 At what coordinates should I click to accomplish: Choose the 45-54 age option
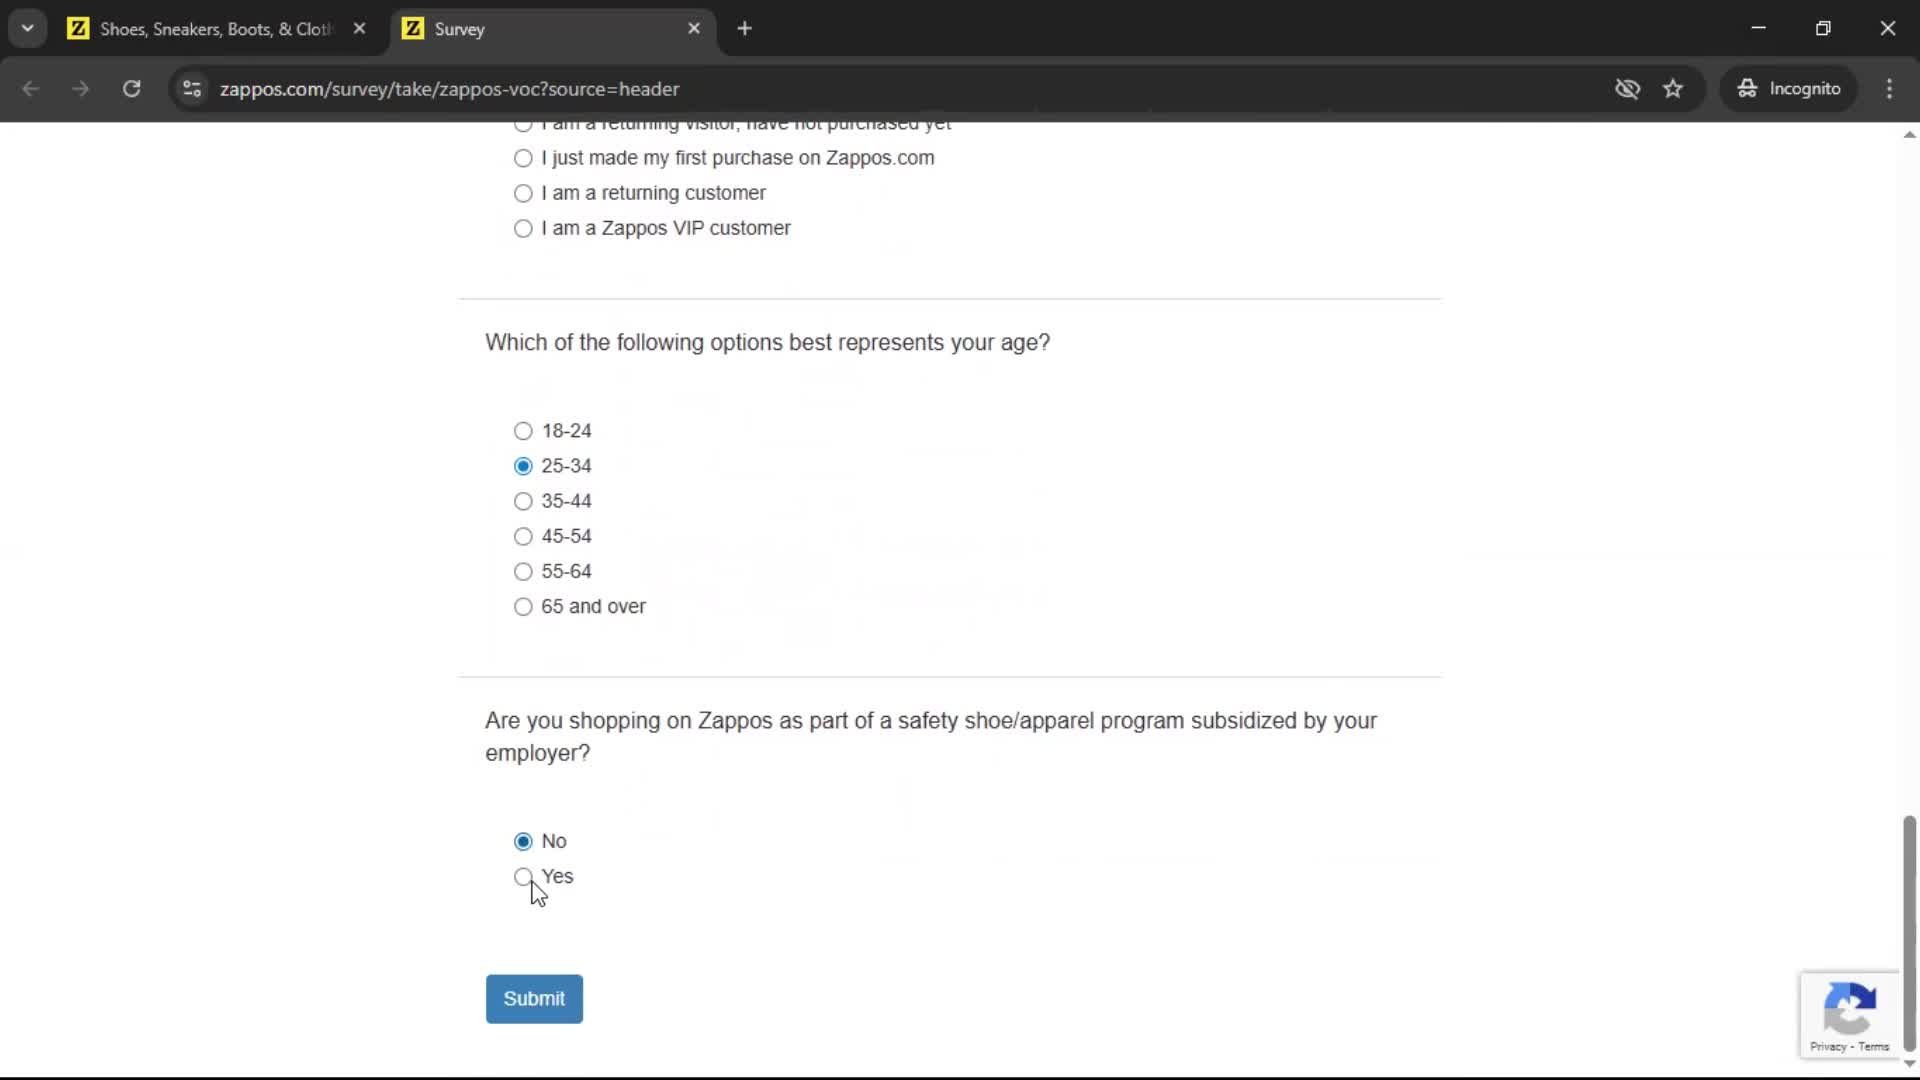523,536
